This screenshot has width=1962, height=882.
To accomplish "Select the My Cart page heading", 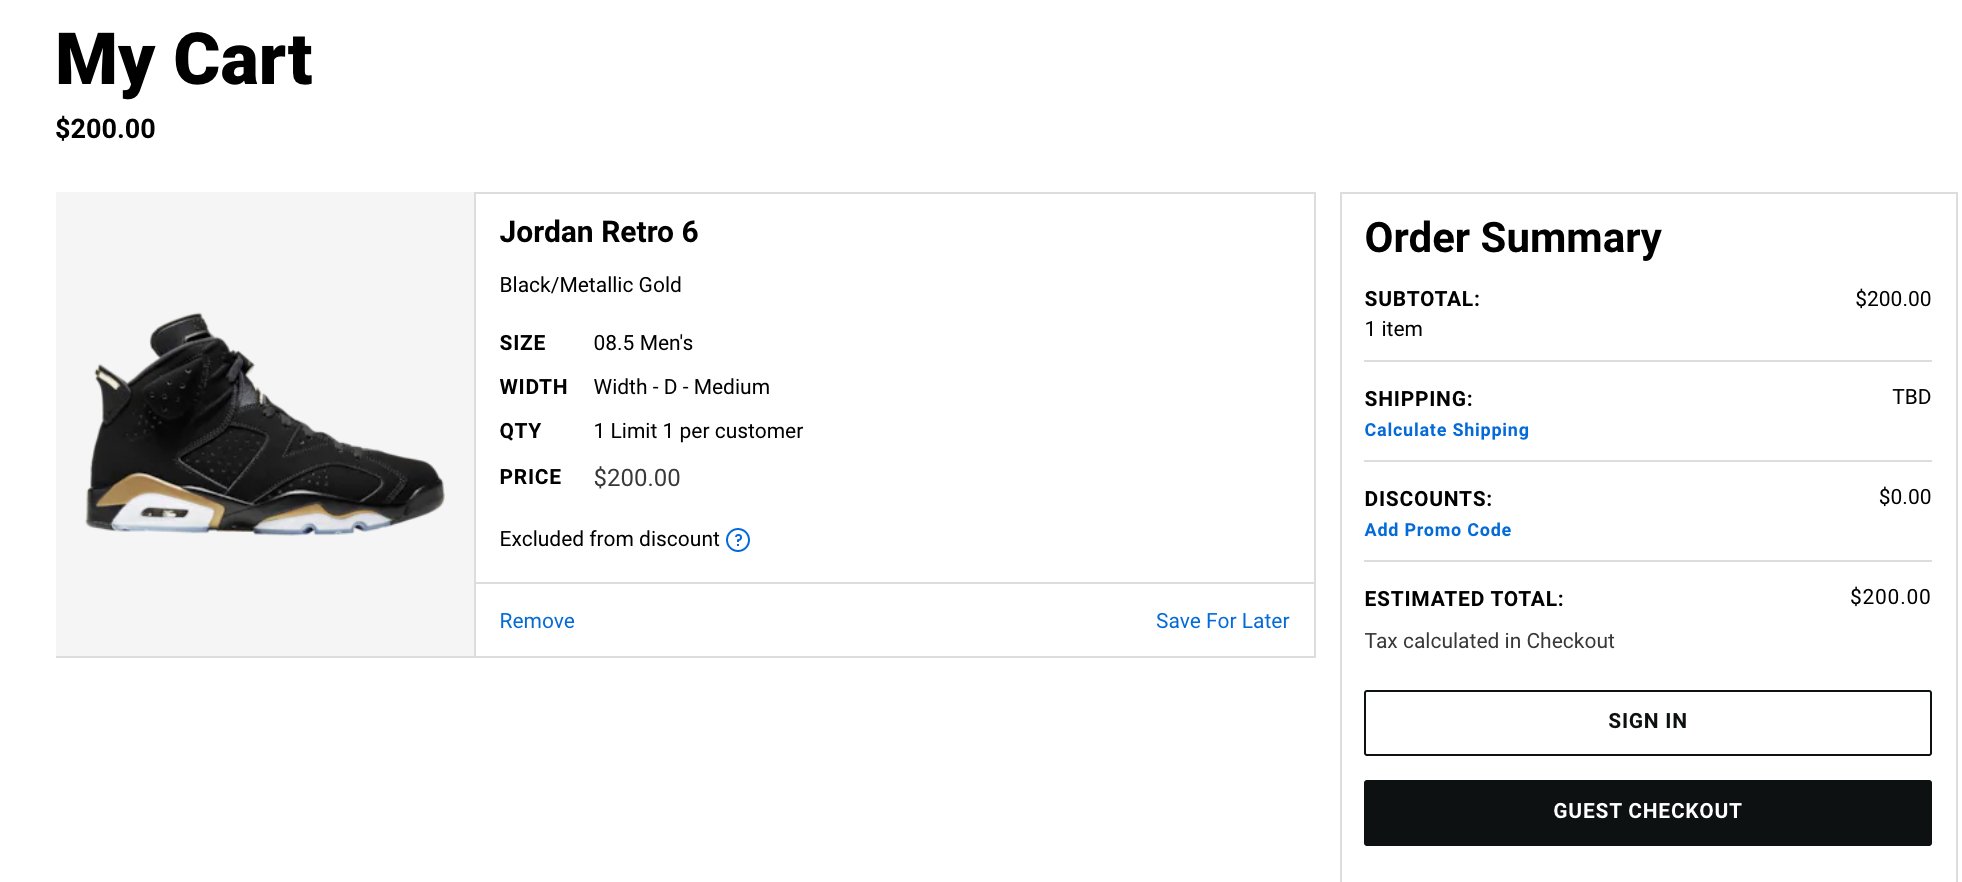I will 184,61.
